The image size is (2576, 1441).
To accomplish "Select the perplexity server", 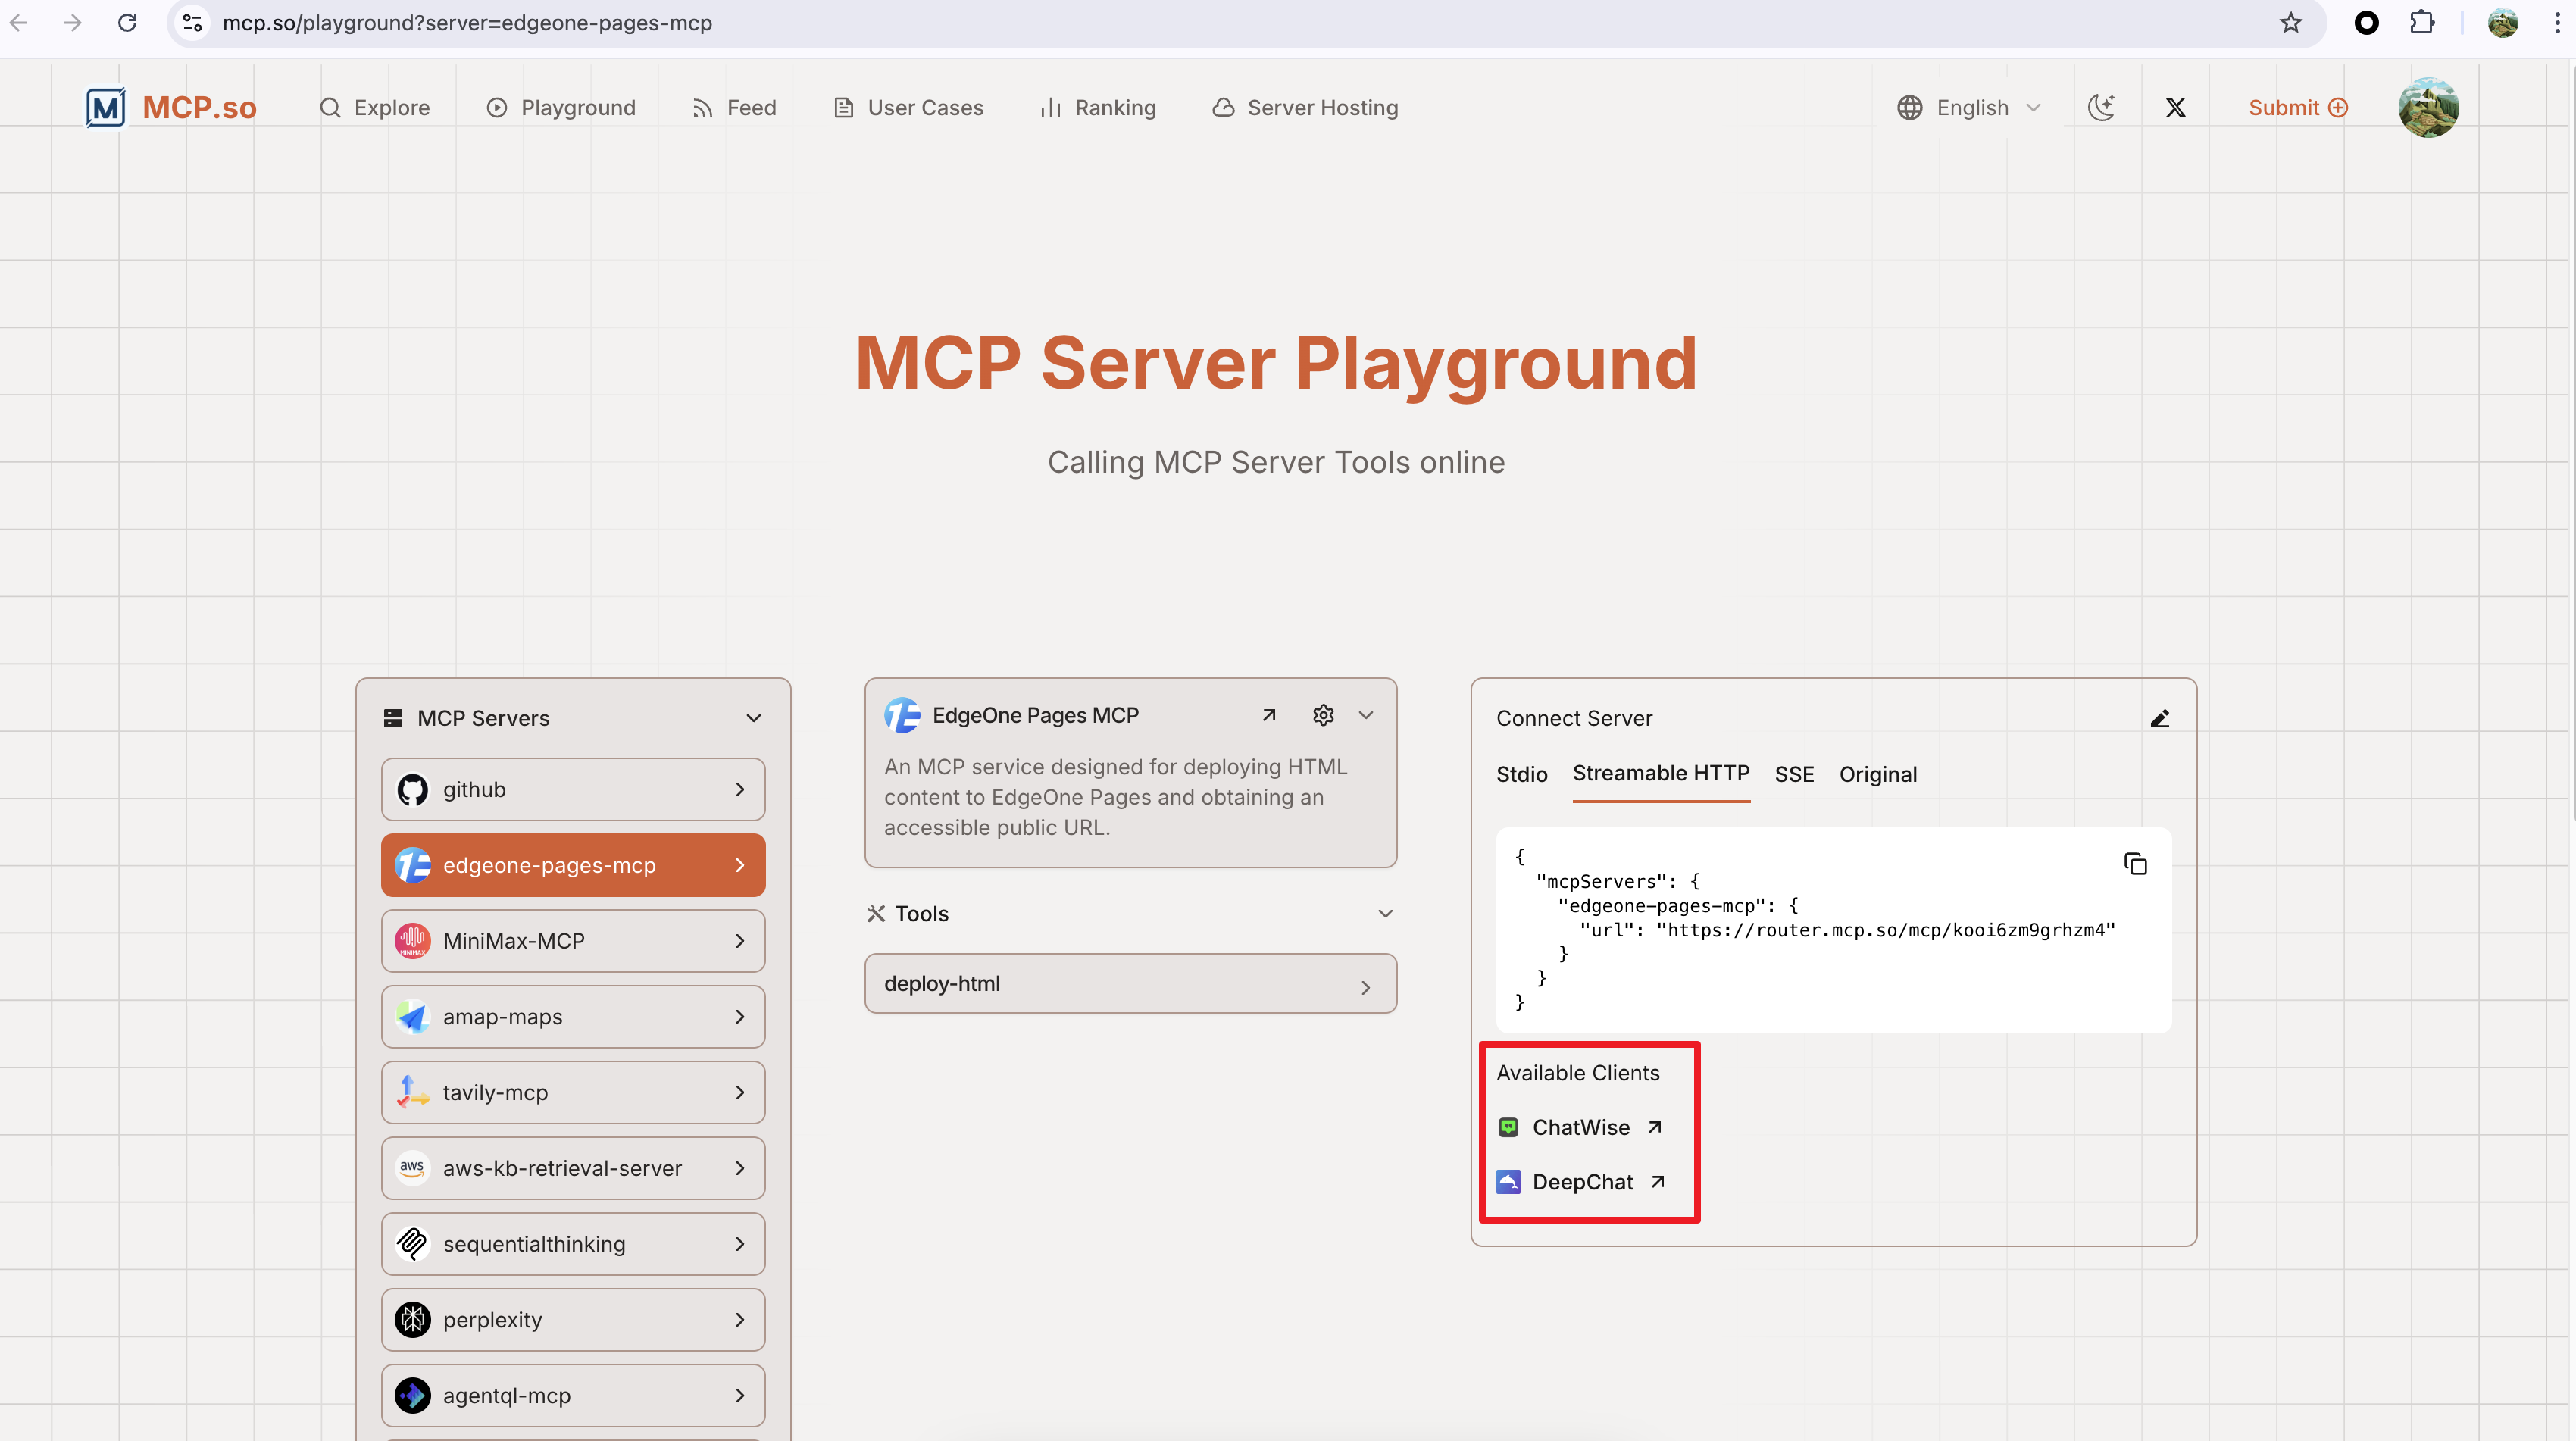I will click(x=573, y=1320).
